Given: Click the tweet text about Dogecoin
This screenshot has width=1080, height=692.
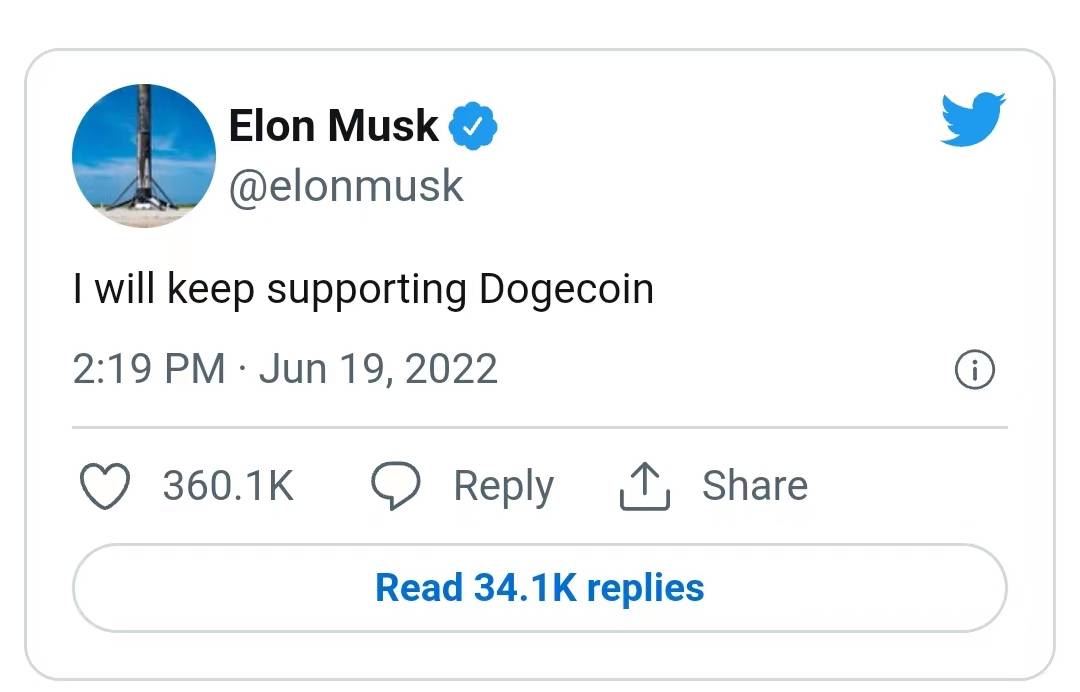Looking at the screenshot, I should coord(363,290).
